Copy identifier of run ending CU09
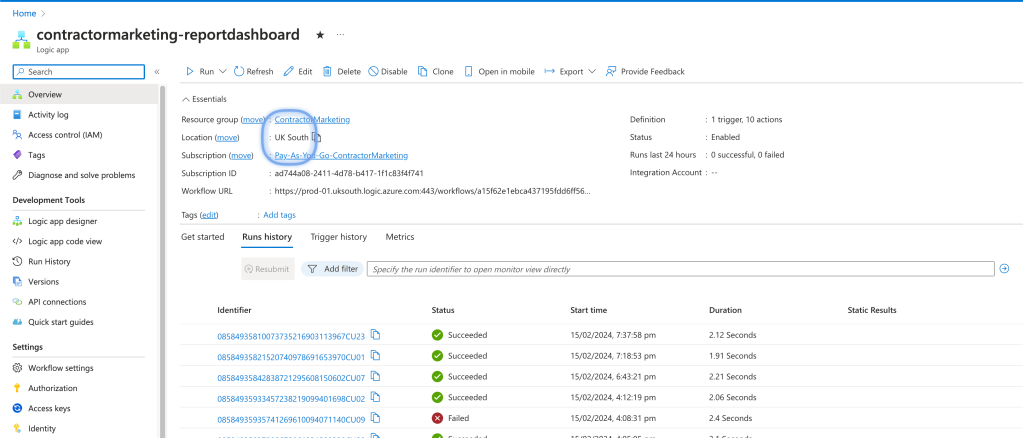Viewport: 1023px width, 438px height. click(x=376, y=418)
